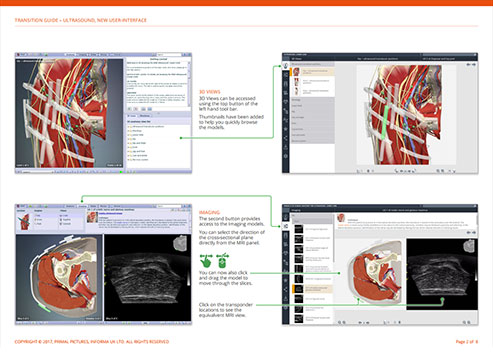Click 'COPYRIGHT © 2017' footer text
The height and width of the screenshot is (360, 493).
click(x=34, y=342)
